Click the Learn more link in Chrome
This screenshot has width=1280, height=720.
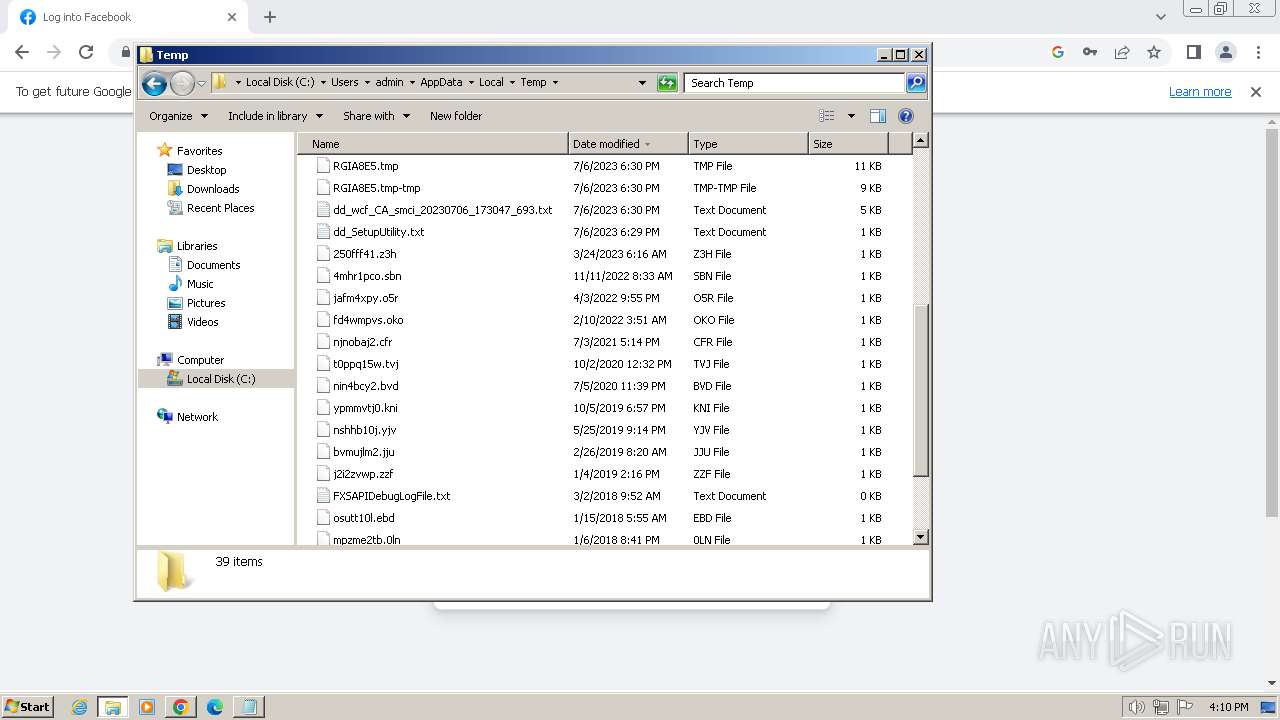(1200, 92)
